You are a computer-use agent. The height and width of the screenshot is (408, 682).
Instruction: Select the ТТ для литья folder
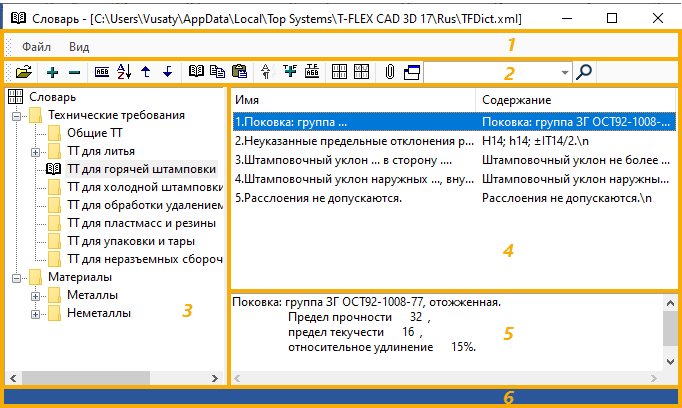[101, 151]
